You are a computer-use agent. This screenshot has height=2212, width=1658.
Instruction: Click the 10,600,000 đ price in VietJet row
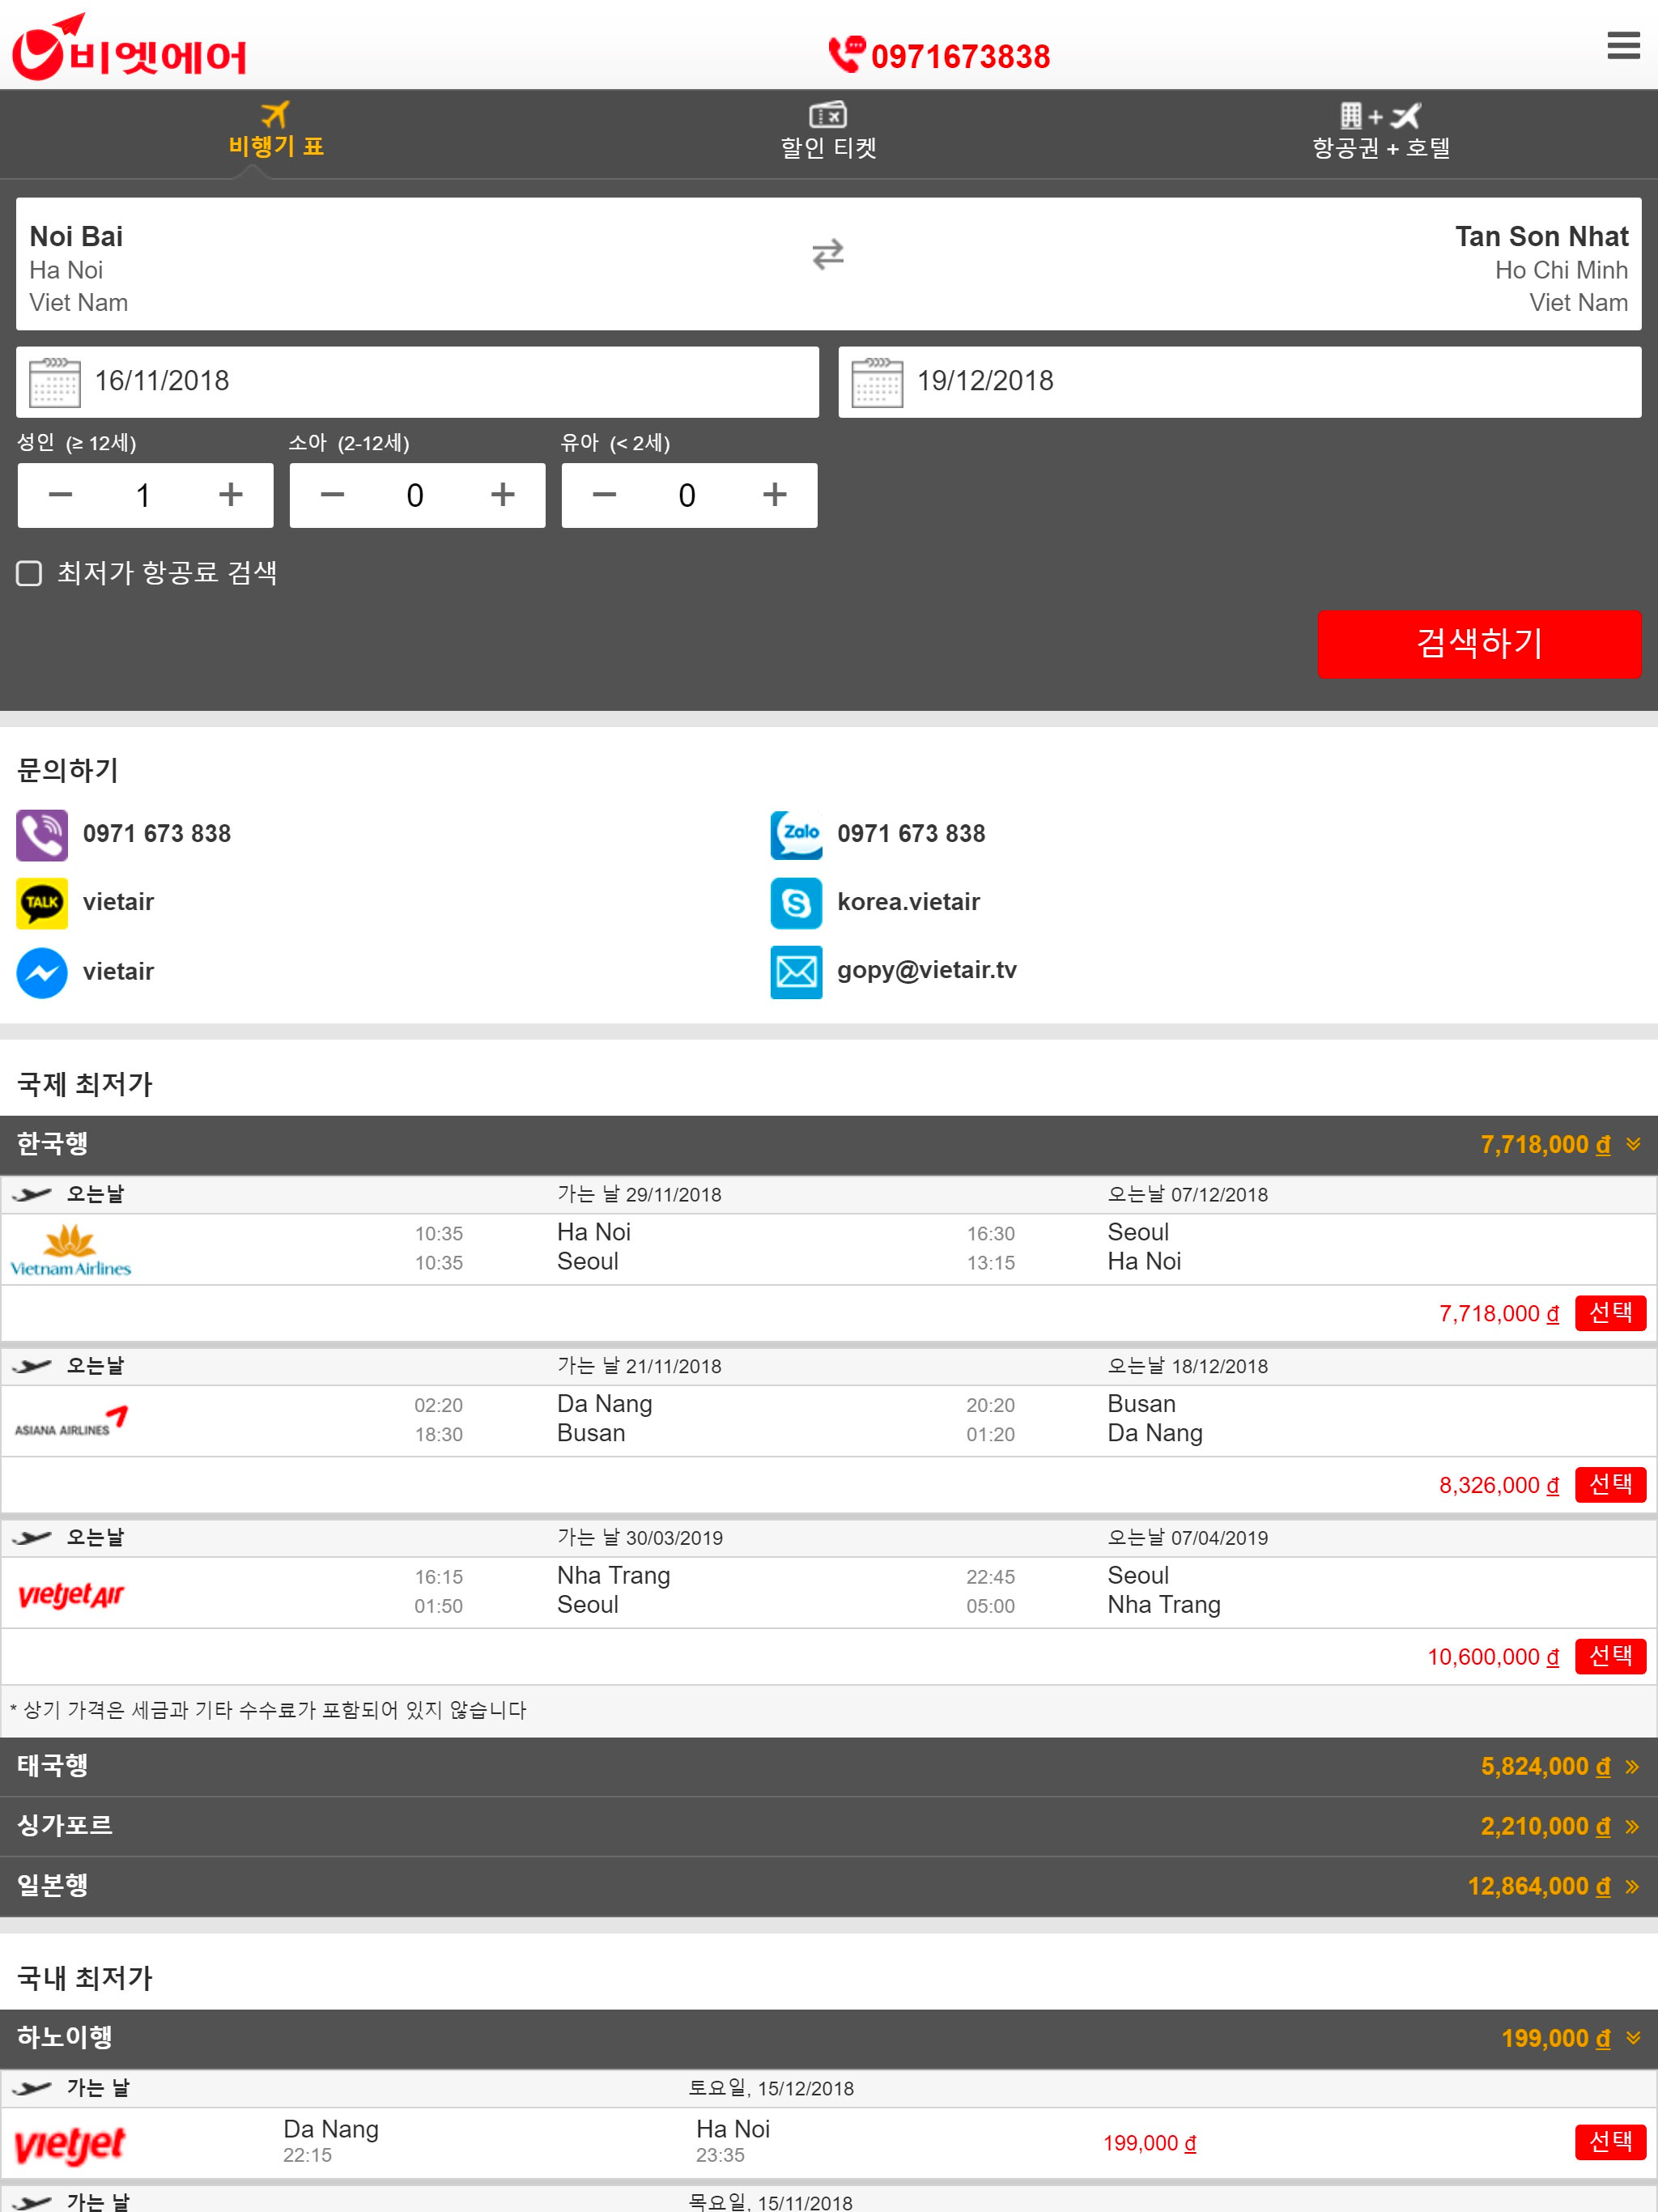click(x=1492, y=1658)
